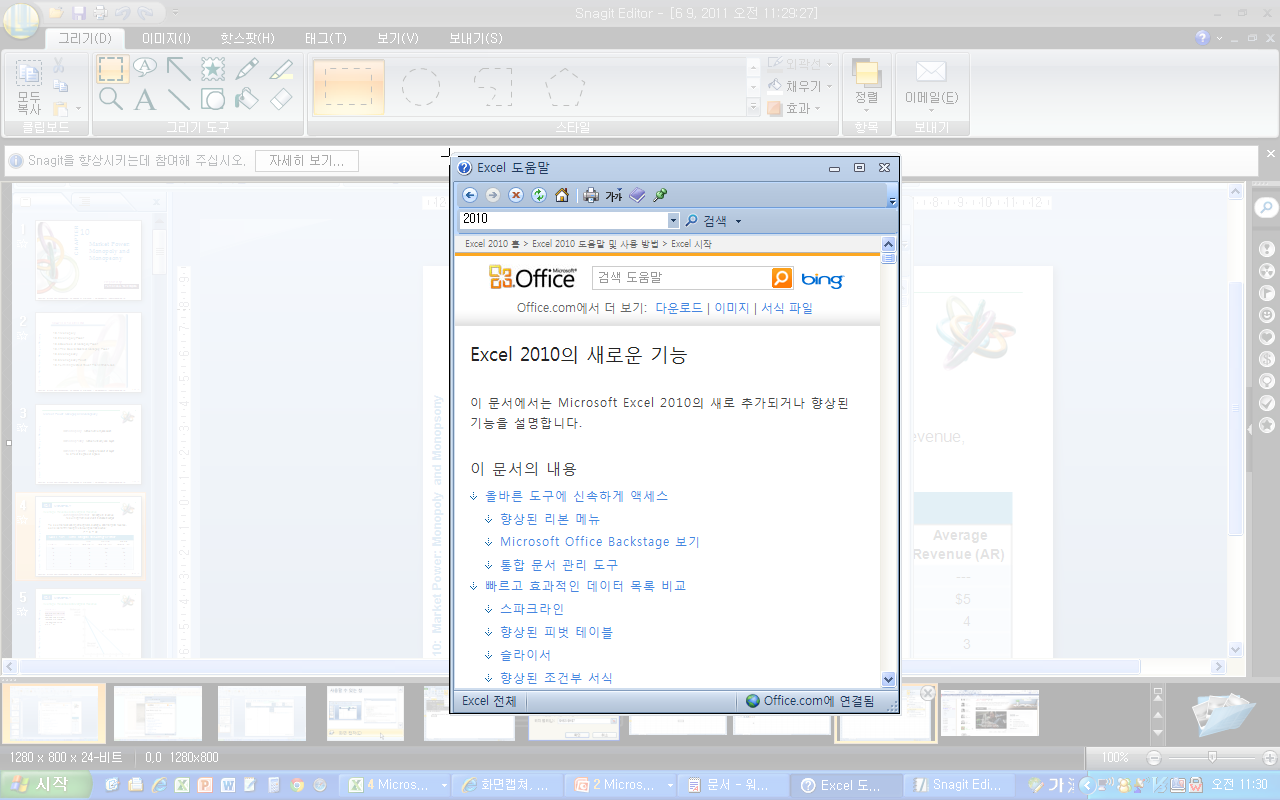This screenshot has width=1280, height=800.
Task: Show the table of contents book icon
Action: (637, 195)
